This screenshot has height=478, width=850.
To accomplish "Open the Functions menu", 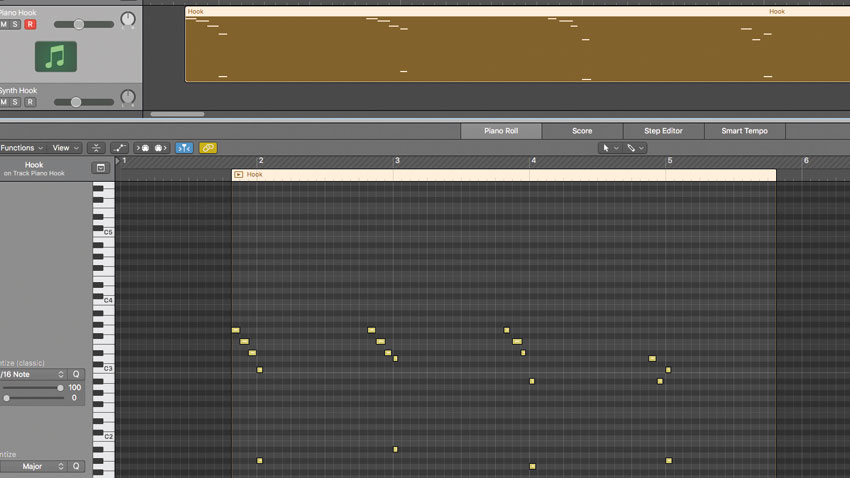I will (22, 148).
